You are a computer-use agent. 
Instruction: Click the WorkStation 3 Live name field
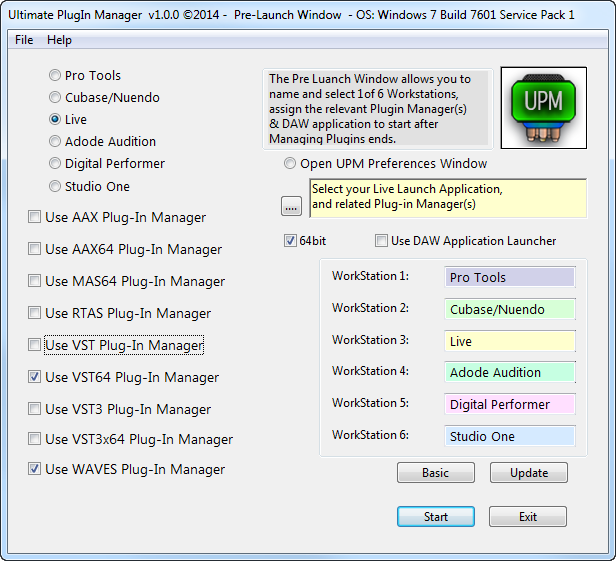click(x=510, y=341)
